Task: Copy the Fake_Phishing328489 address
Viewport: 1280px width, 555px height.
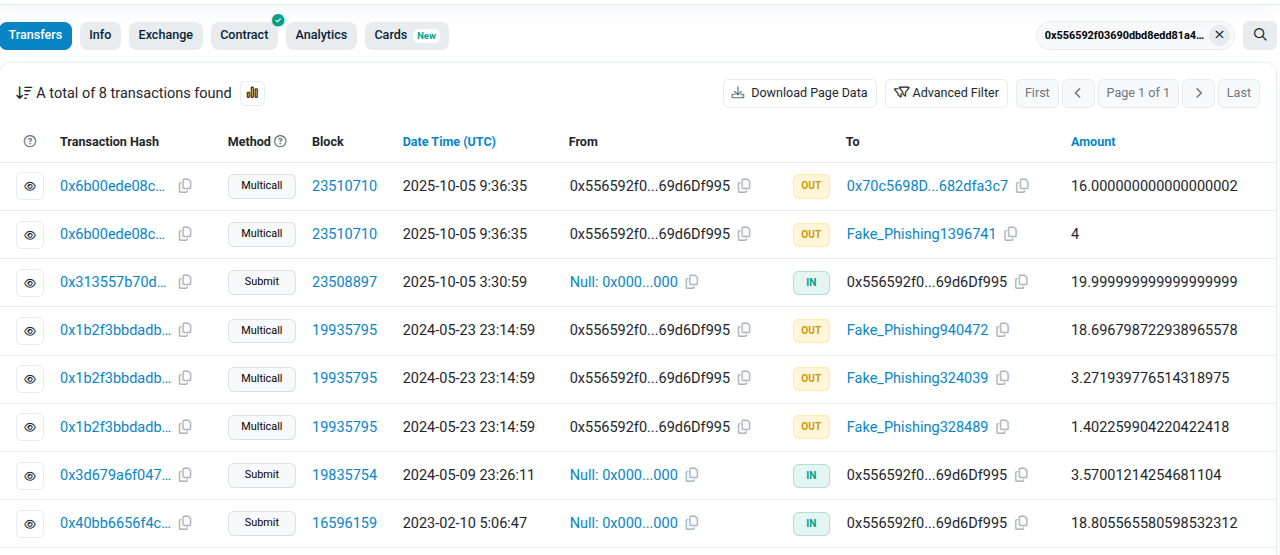Action: coord(1002,427)
